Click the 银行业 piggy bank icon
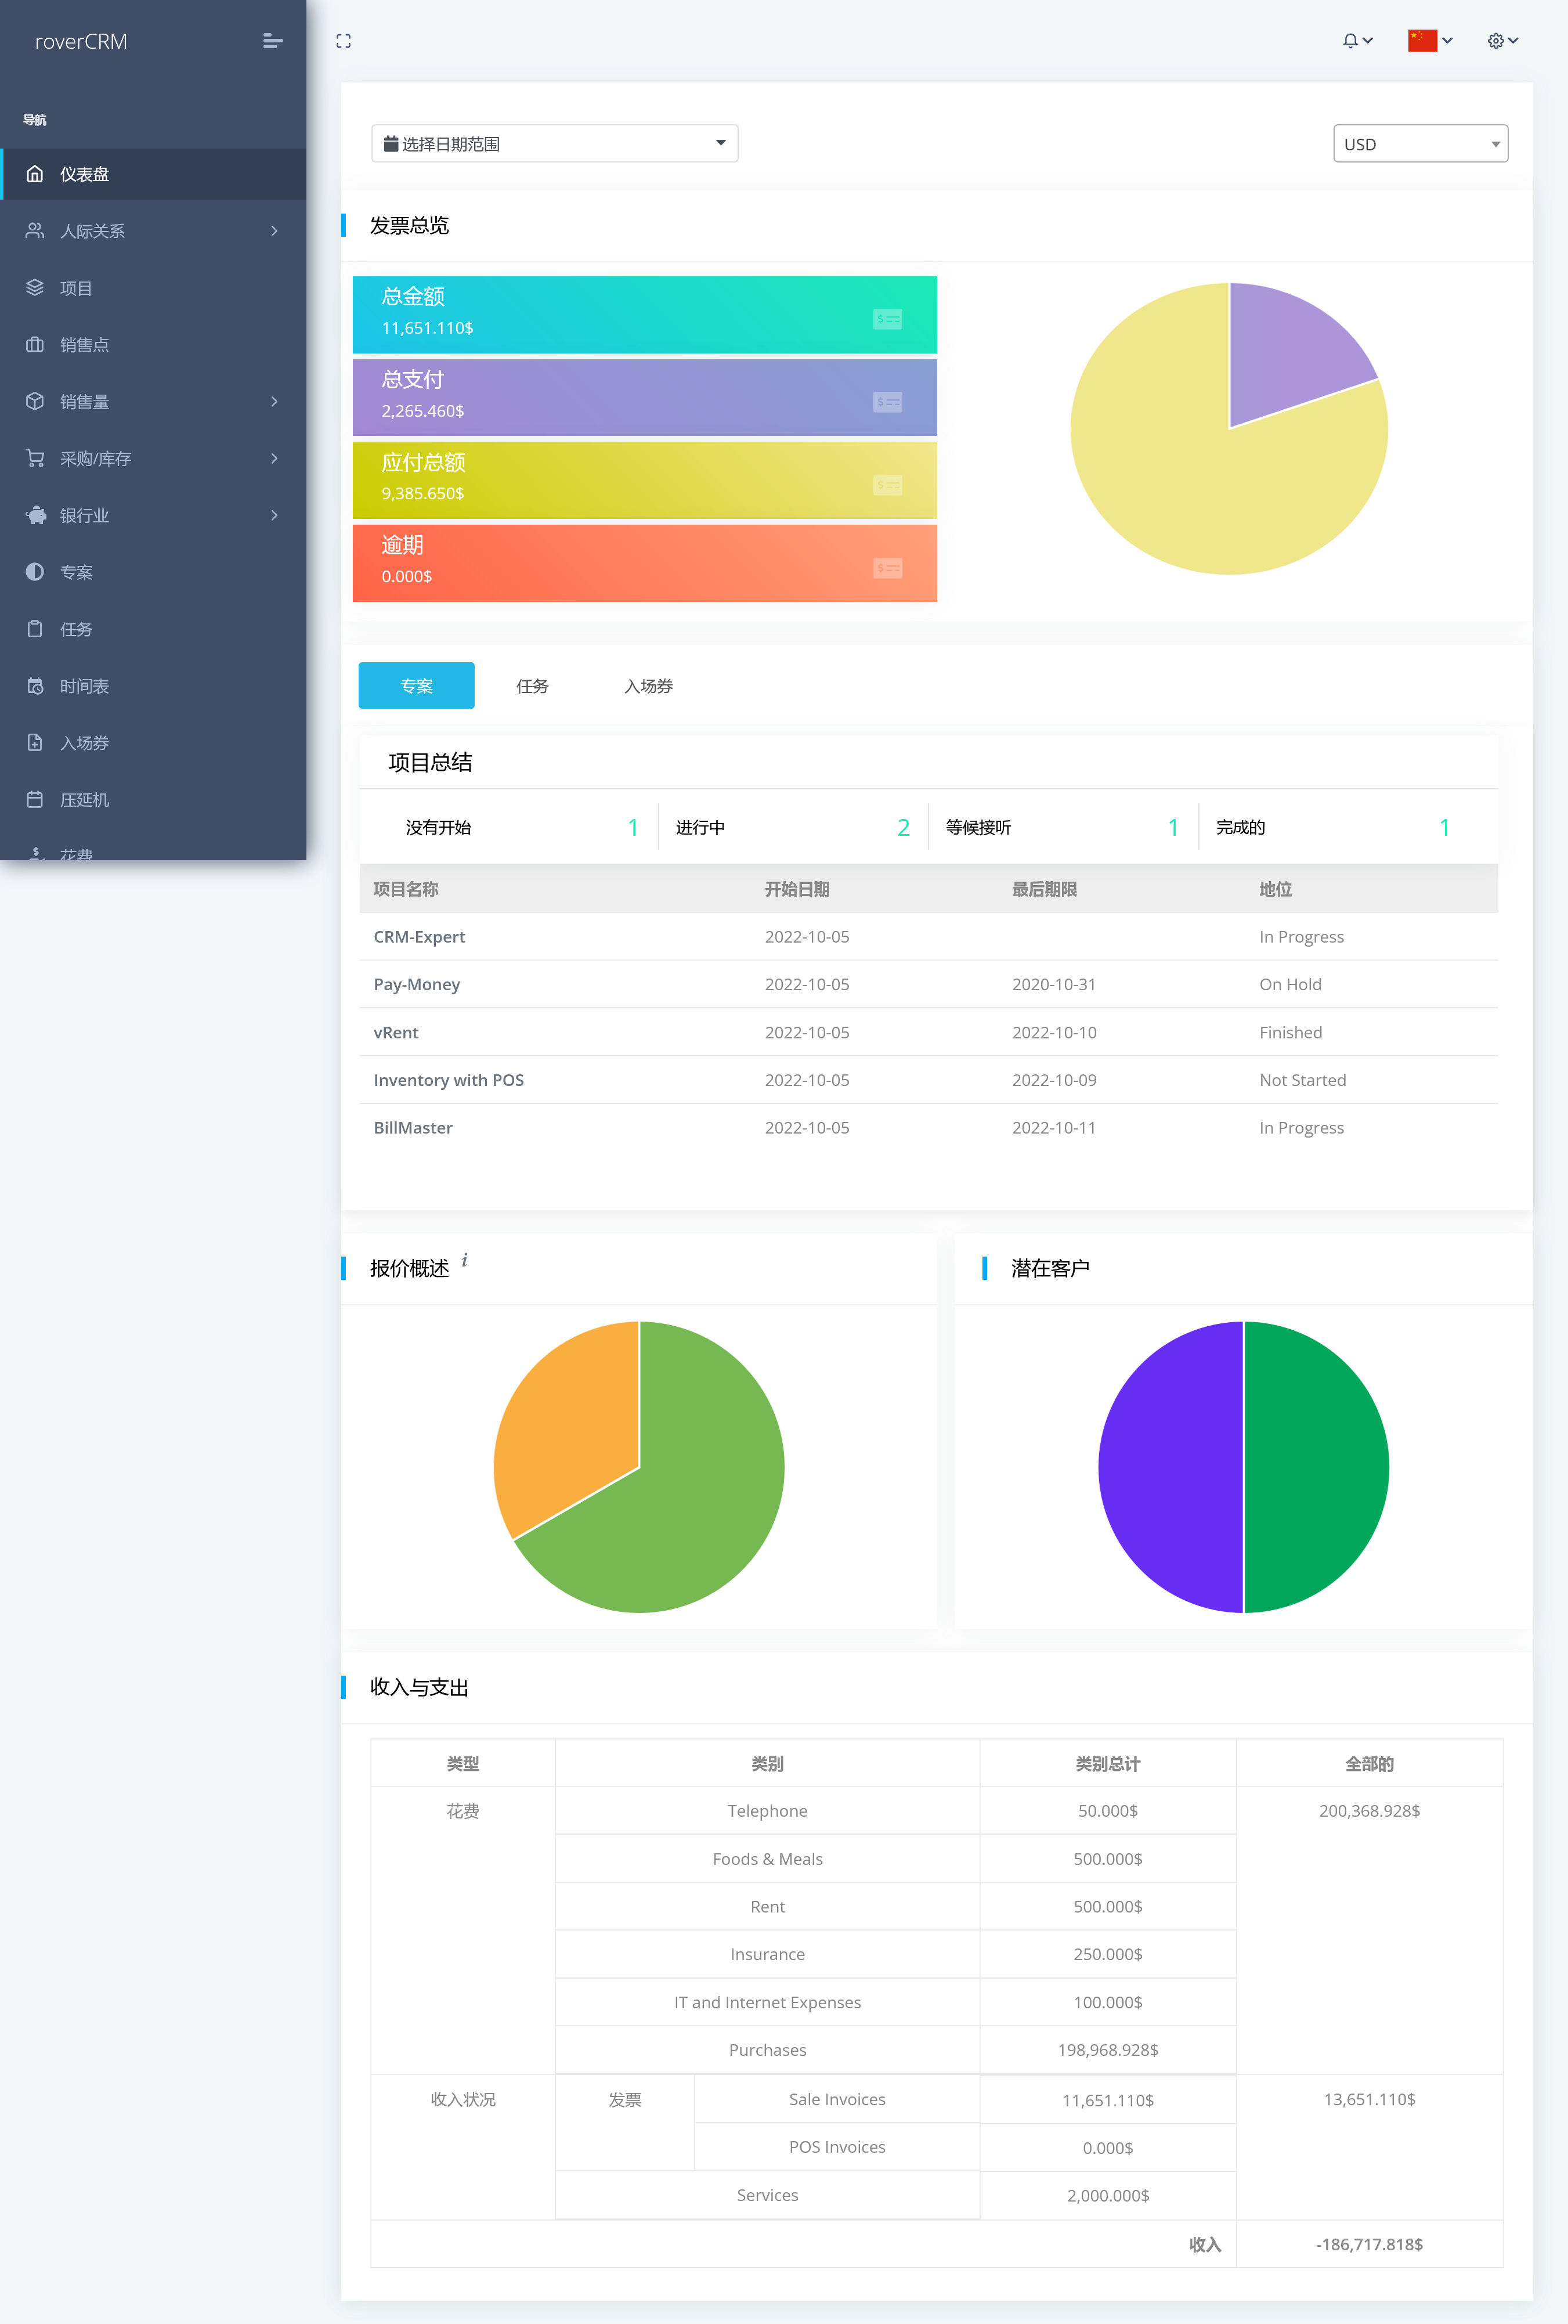1568x2324 pixels. 36,515
